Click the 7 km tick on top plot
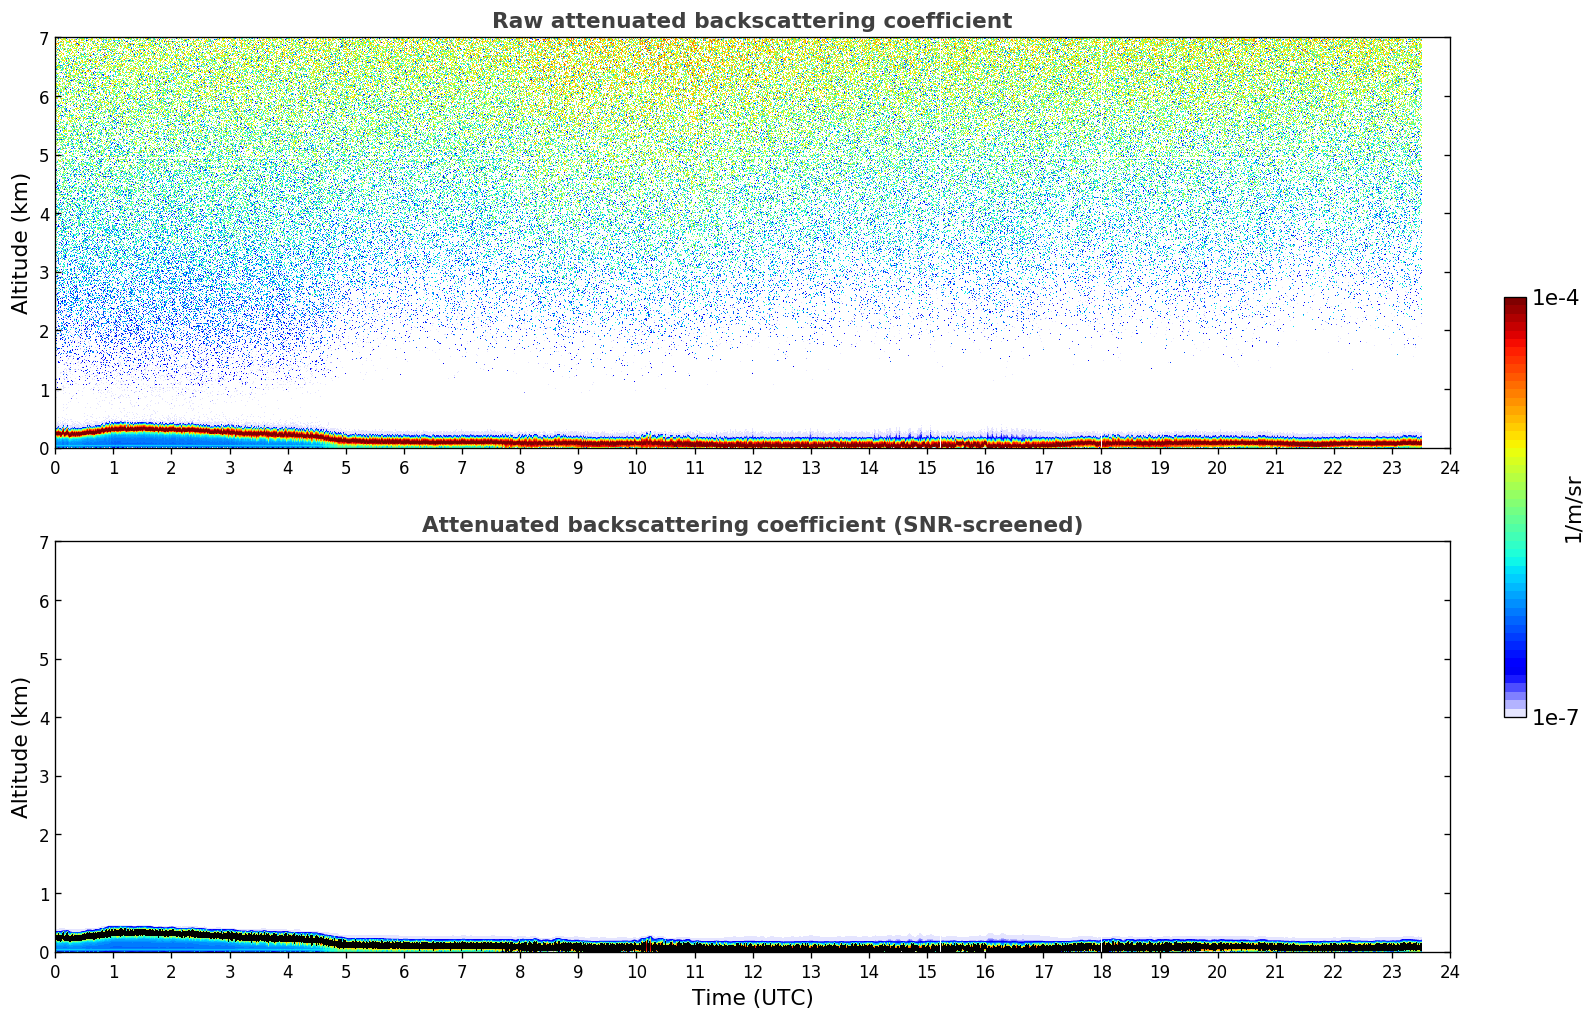 tap(43, 39)
